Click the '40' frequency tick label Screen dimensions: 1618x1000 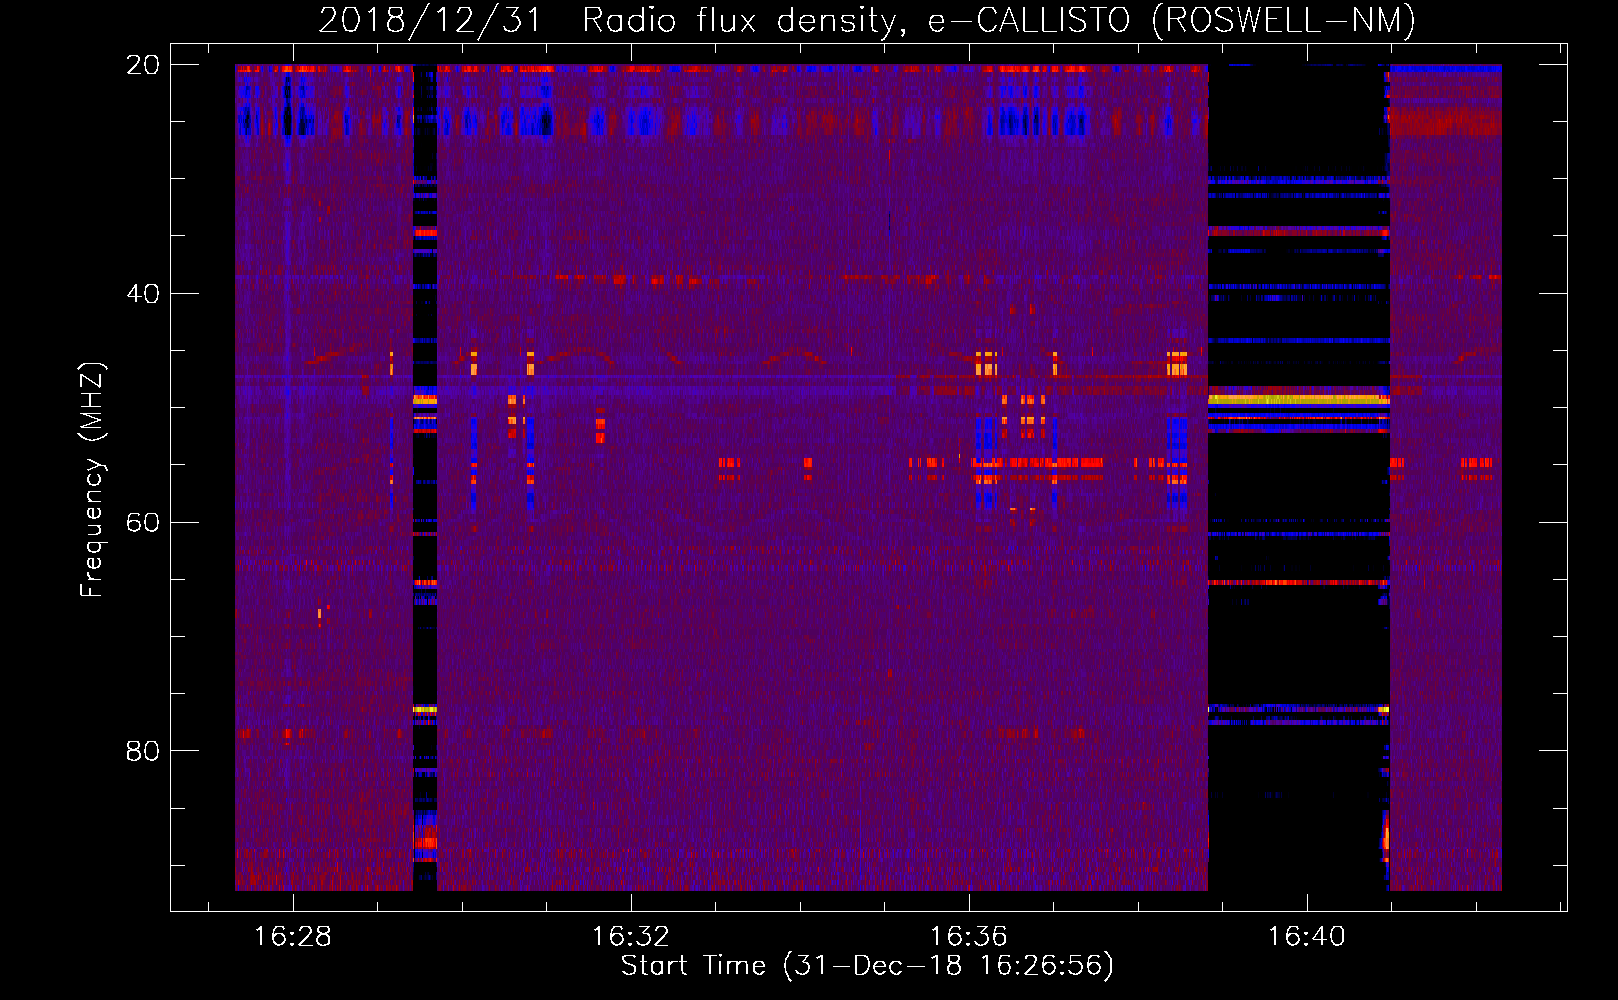[142, 294]
